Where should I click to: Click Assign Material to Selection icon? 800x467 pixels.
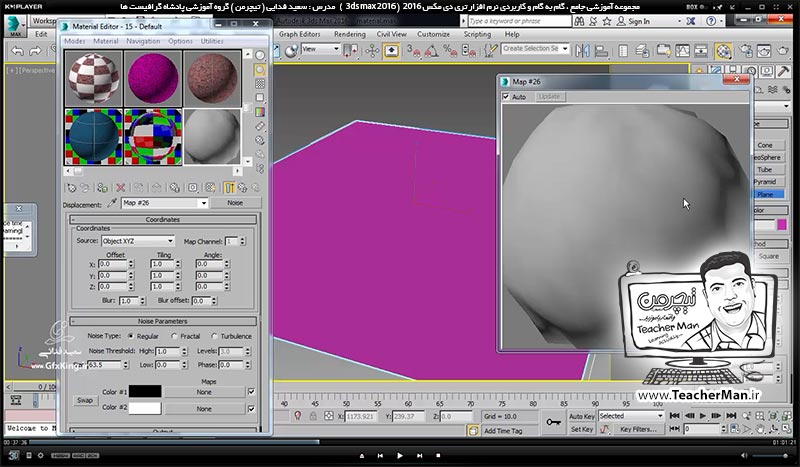(x=102, y=188)
